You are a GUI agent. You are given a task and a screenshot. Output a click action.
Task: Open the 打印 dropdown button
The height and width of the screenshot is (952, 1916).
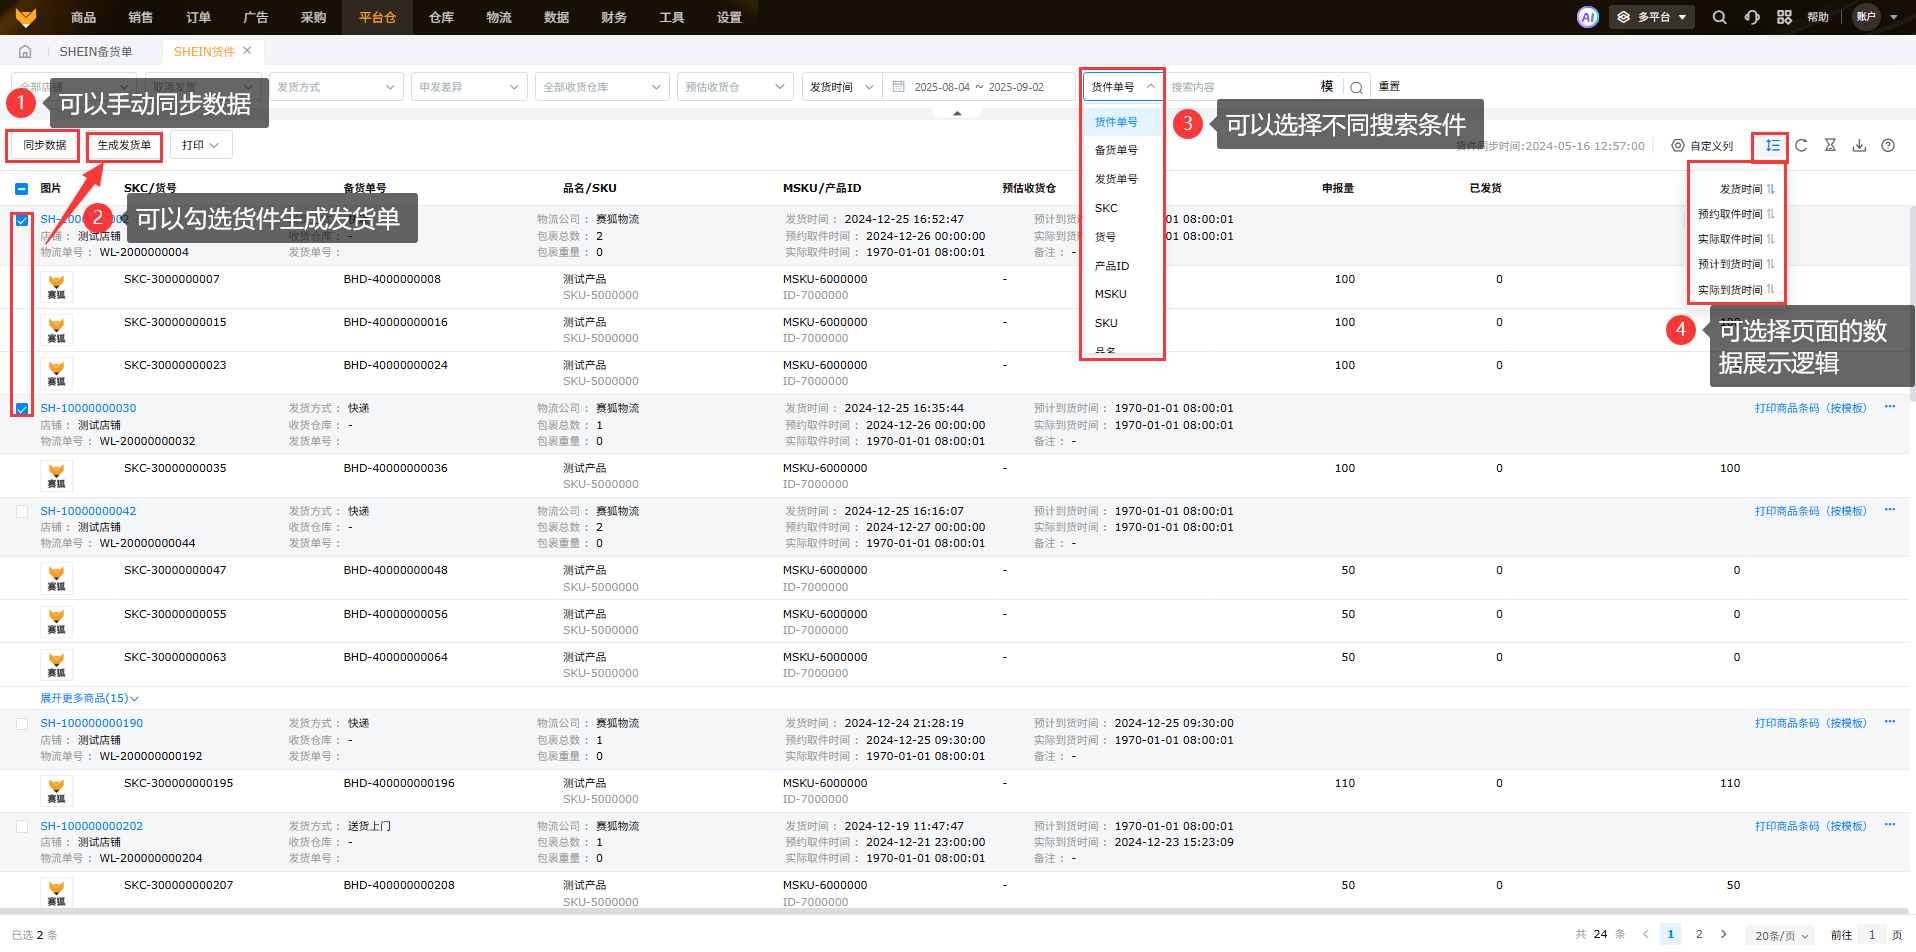click(x=201, y=145)
